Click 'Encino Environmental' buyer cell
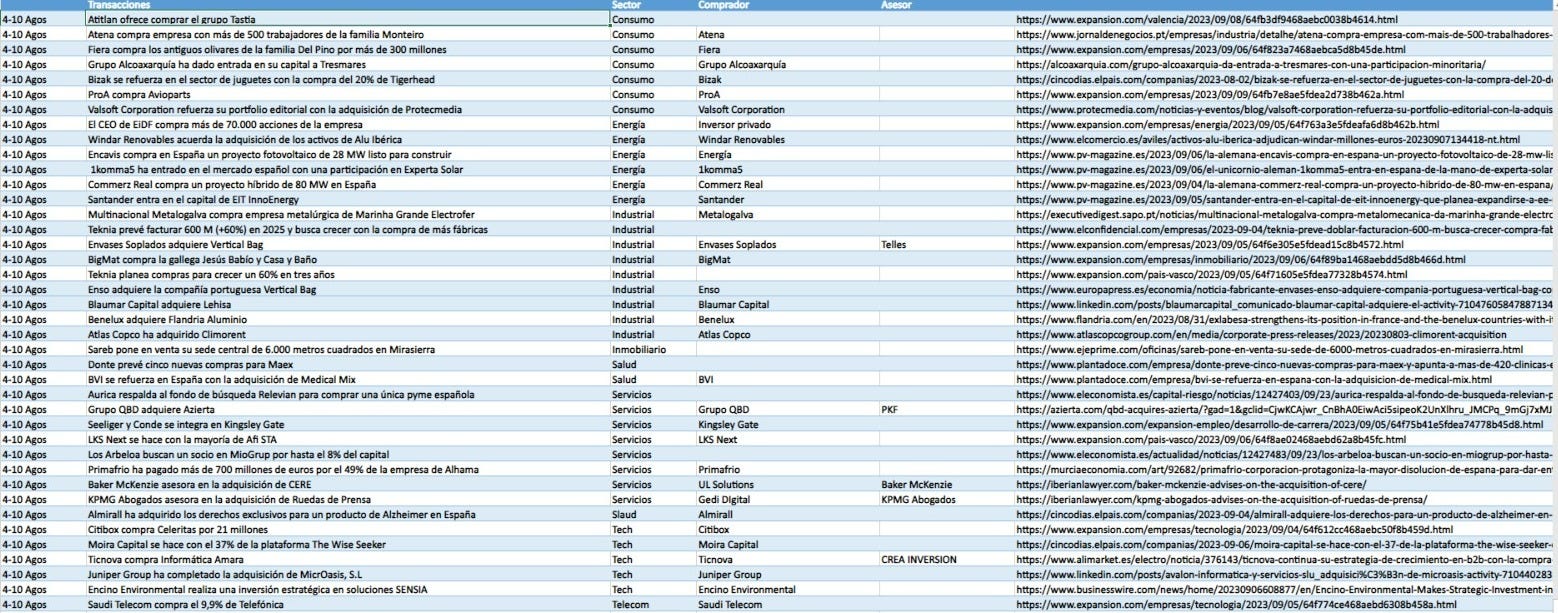 coord(787,589)
